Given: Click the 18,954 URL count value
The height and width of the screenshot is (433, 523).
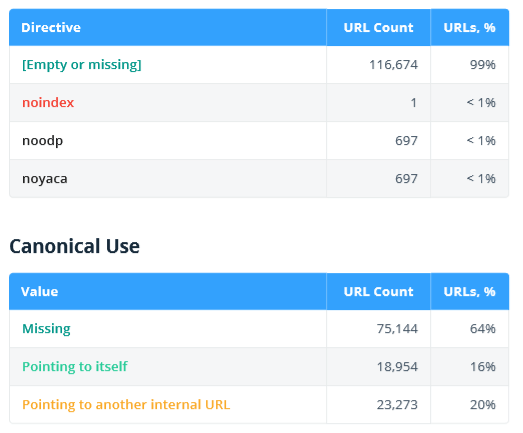Looking at the screenshot, I should click(397, 367).
